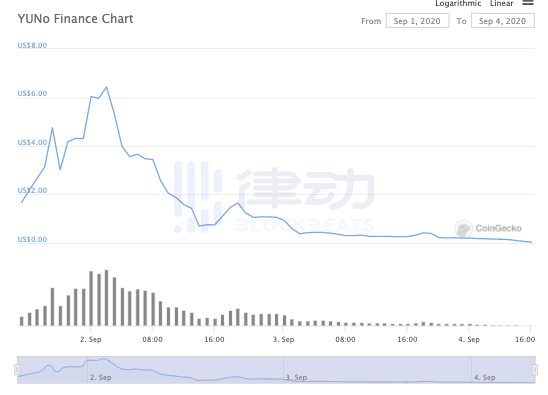The width and height of the screenshot is (548, 395).
Task: Click the US$6.00 axis label
Action: pos(32,93)
